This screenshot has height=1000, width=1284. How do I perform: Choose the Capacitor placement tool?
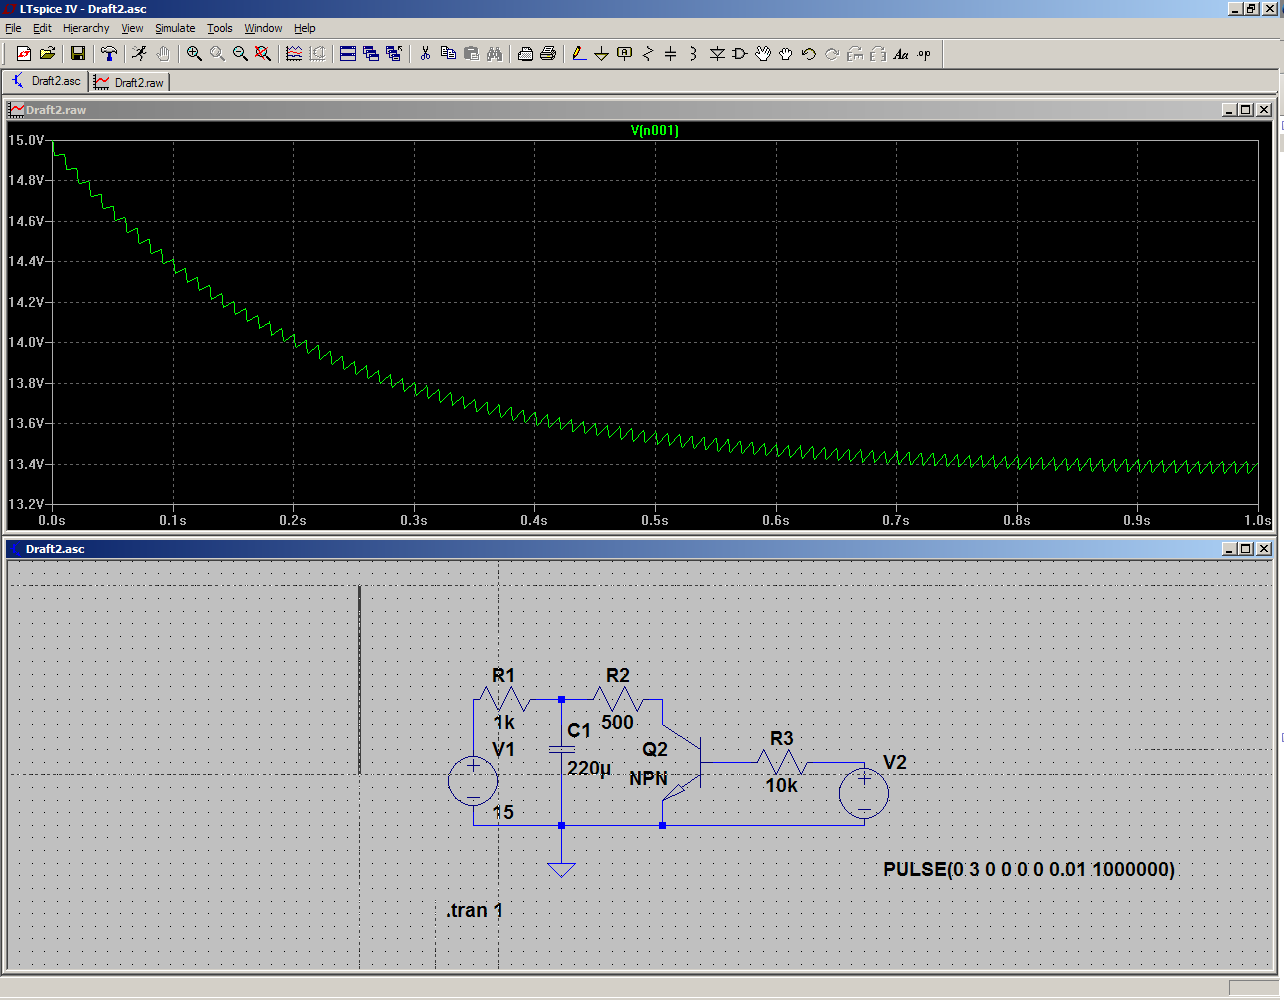pos(670,54)
